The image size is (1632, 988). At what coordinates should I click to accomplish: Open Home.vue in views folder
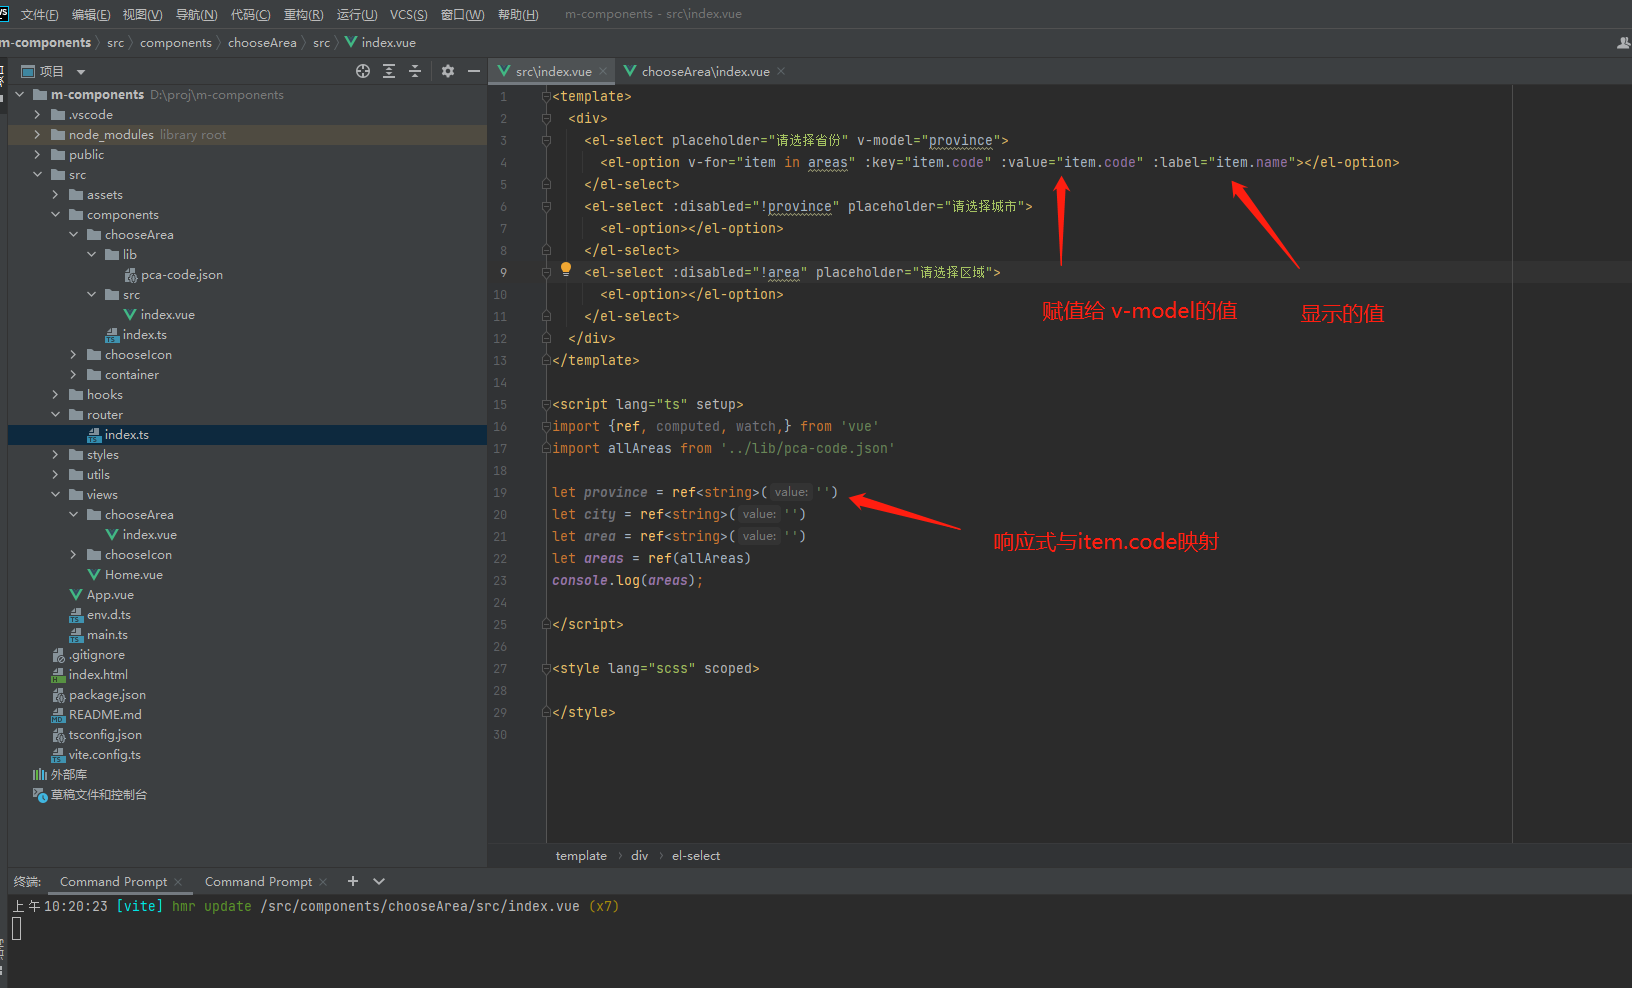tap(125, 575)
